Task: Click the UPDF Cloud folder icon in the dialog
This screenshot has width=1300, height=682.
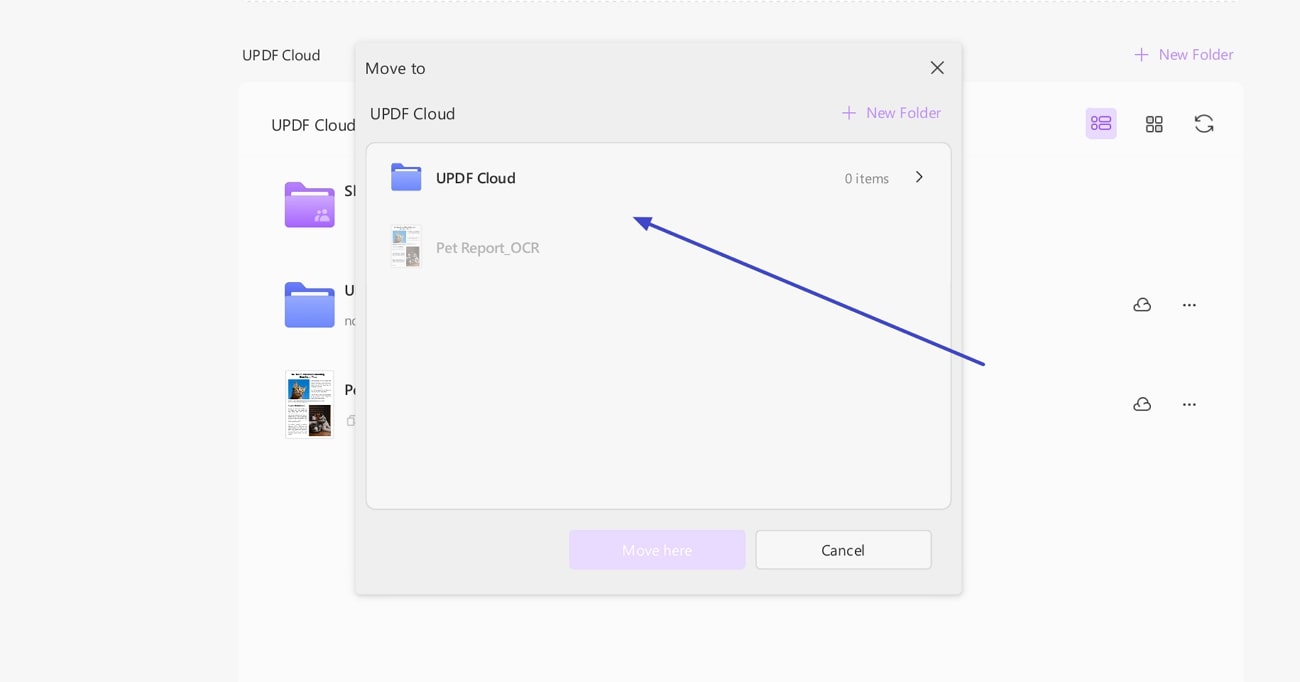Action: click(x=406, y=177)
